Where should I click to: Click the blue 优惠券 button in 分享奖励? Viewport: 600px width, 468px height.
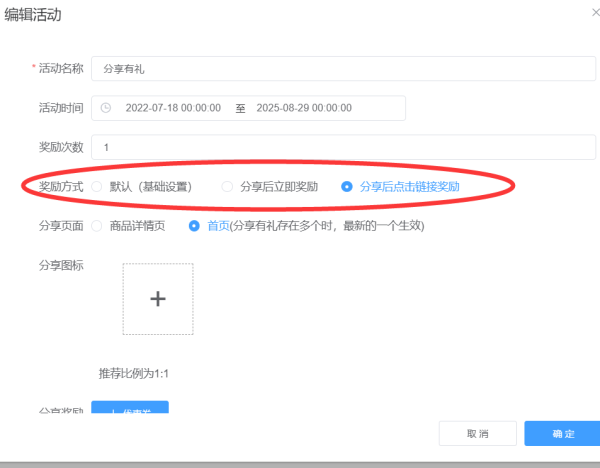130,408
